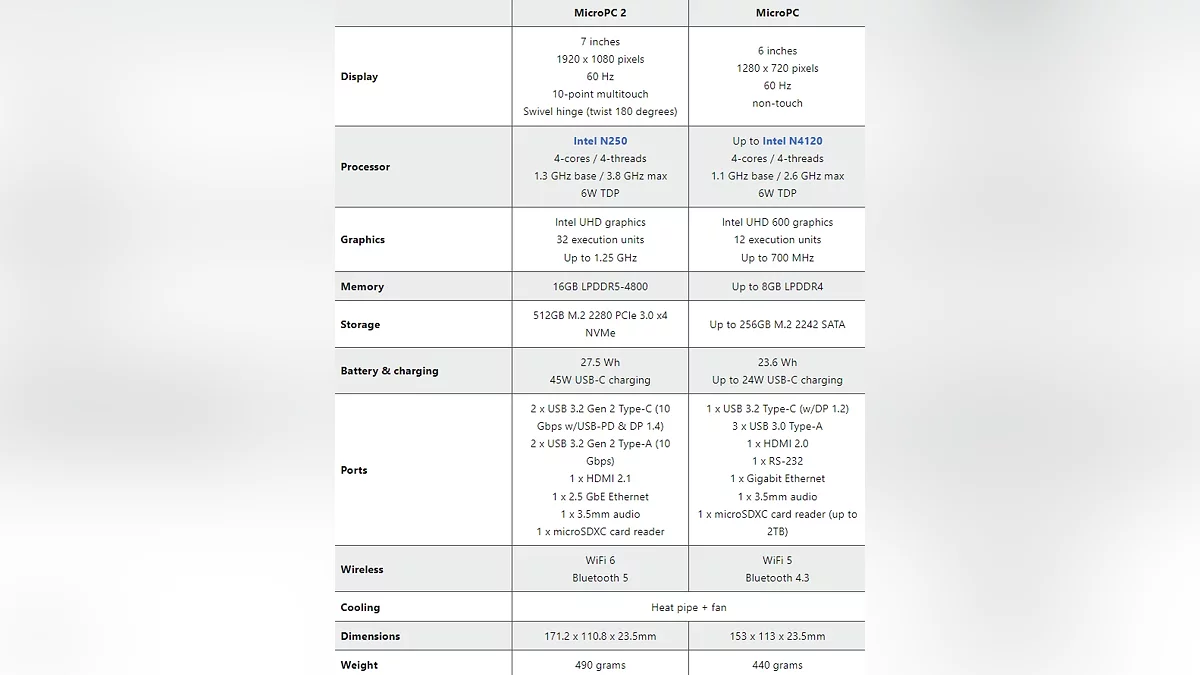Click the 16GB LPDDR5-4800 memory cell
Viewport: 1200px width, 675px height.
point(600,287)
